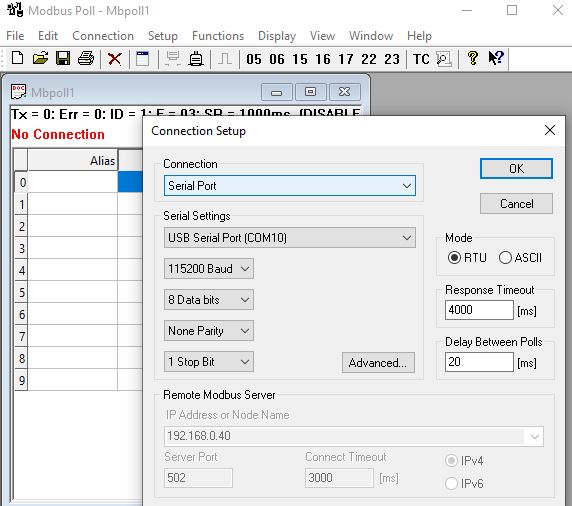The height and width of the screenshot is (506, 572).
Task: Click function 23 read/write registers button
Action: [392, 59]
